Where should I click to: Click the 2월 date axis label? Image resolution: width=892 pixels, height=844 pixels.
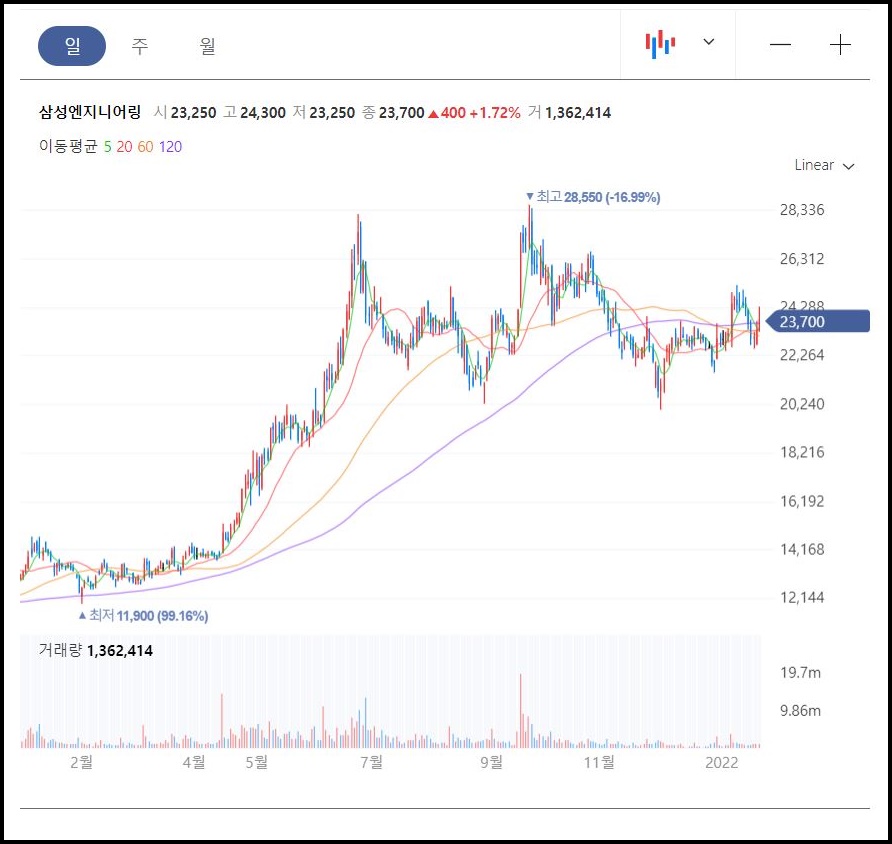point(81,762)
